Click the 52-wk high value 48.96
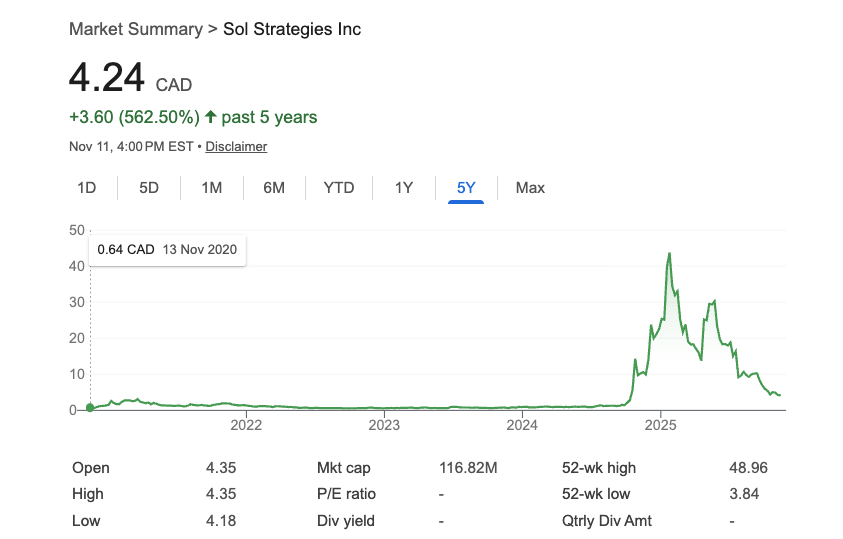The height and width of the screenshot is (539, 843). tap(749, 468)
